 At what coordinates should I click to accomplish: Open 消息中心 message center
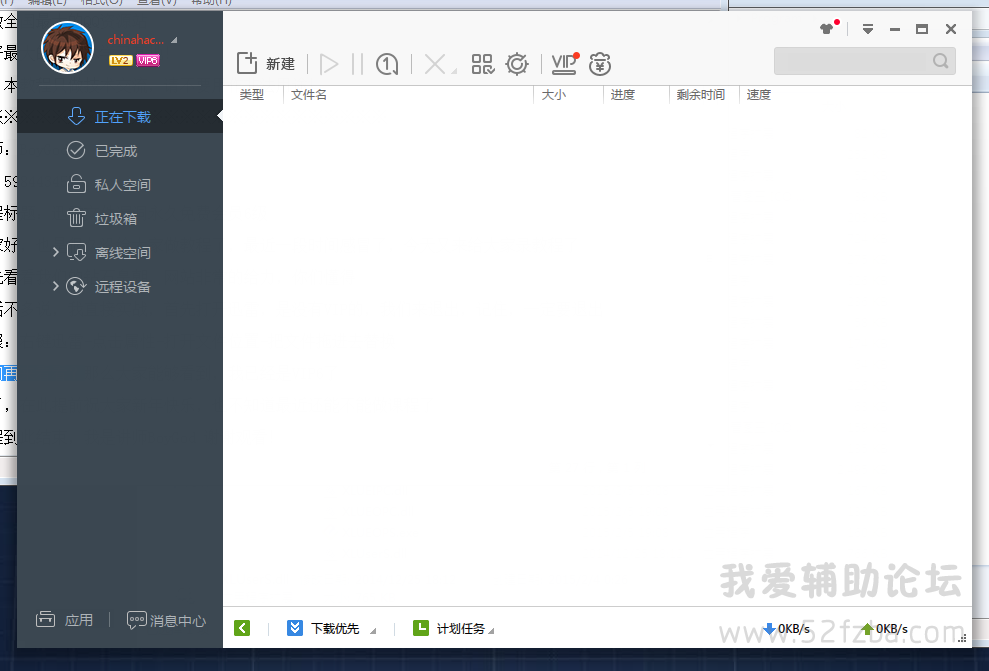166,621
